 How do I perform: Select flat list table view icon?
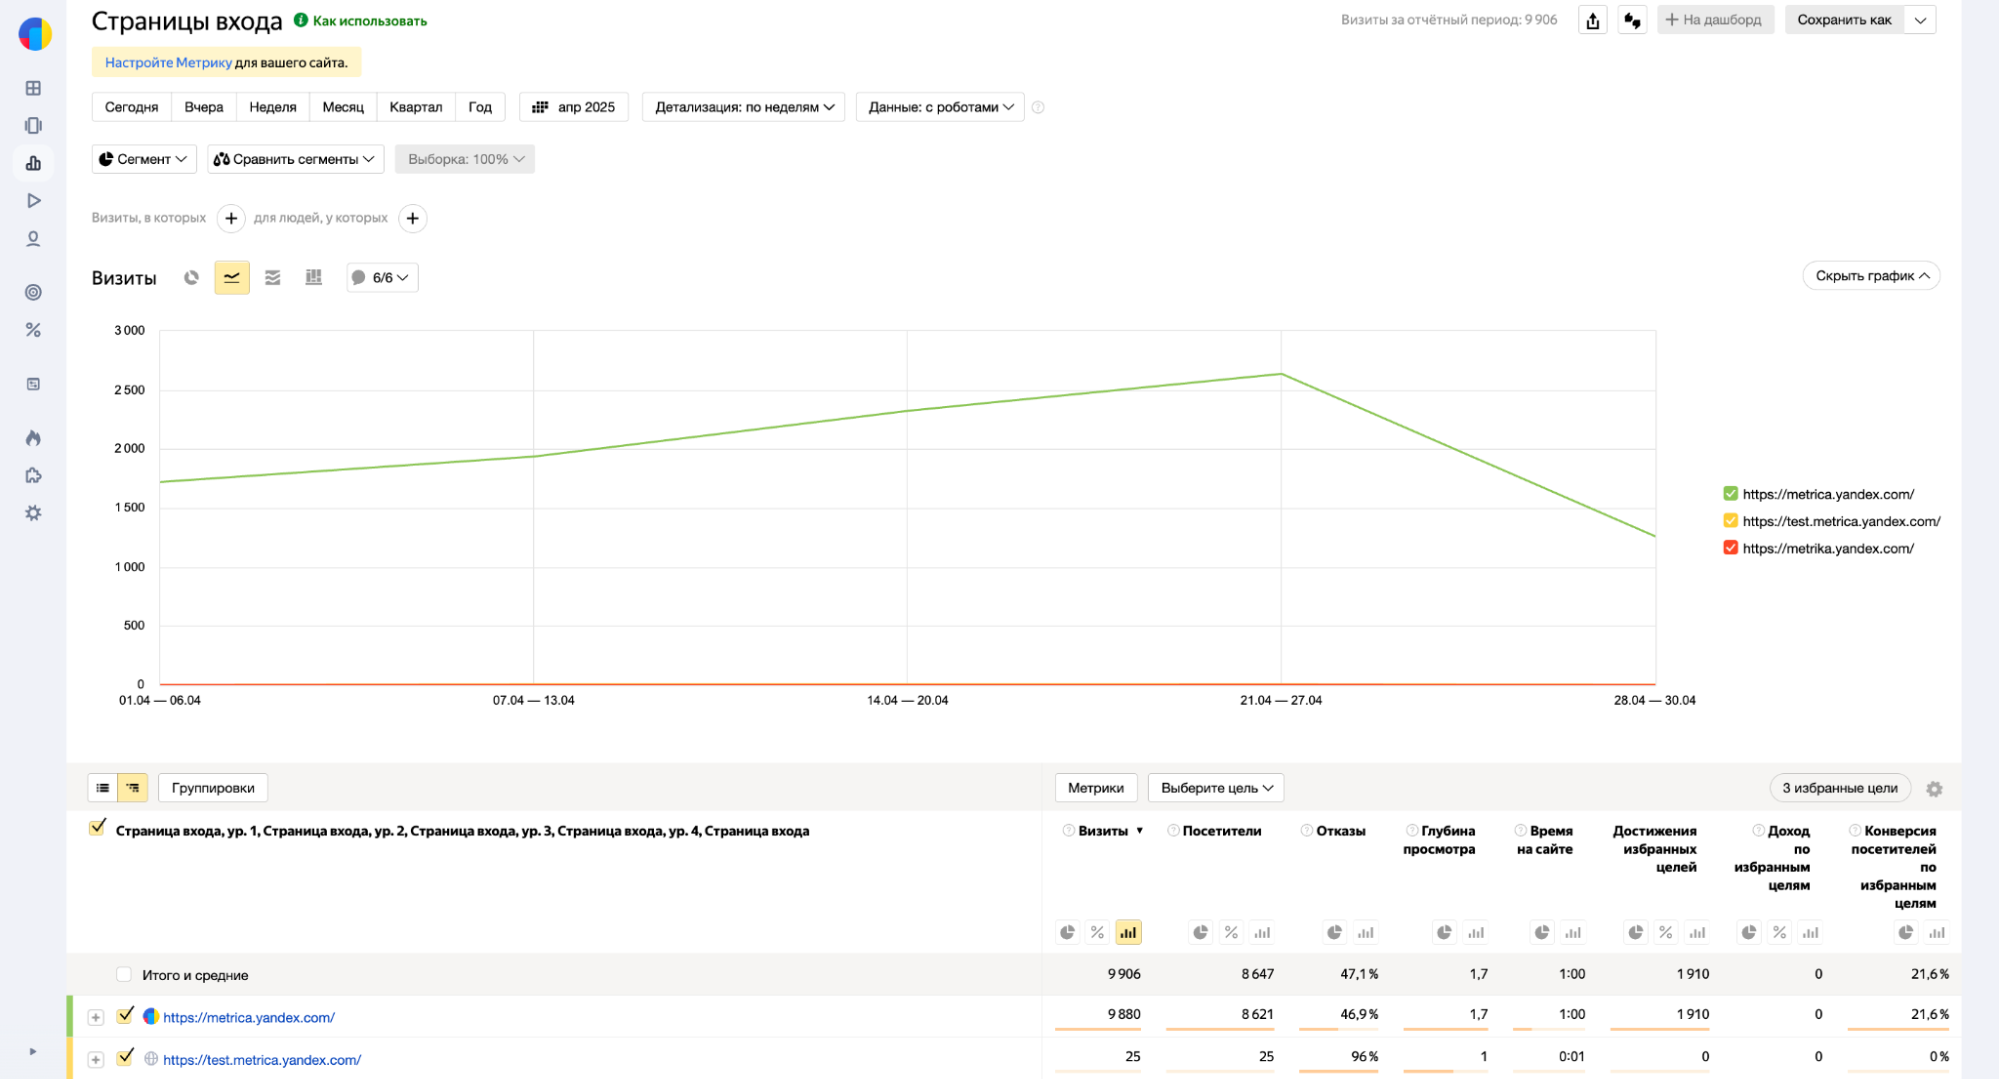(x=103, y=788)
